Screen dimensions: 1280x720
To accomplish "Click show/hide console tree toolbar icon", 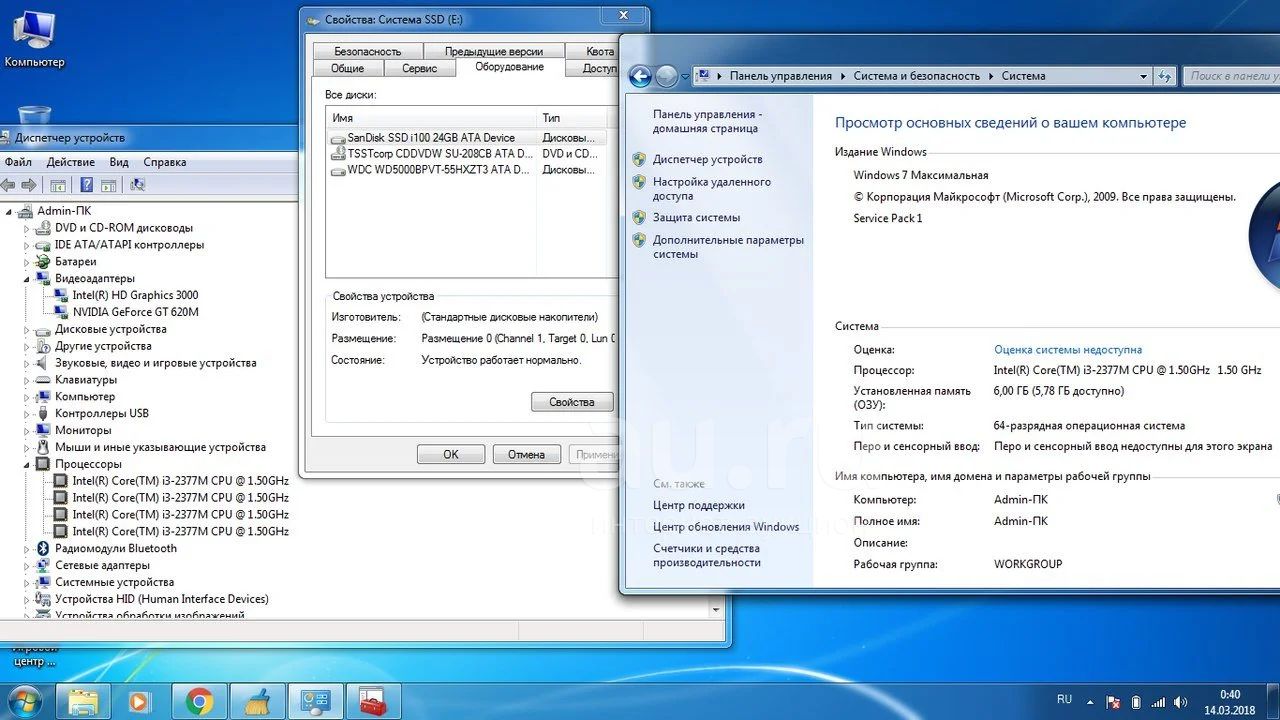I will point(58,185).
